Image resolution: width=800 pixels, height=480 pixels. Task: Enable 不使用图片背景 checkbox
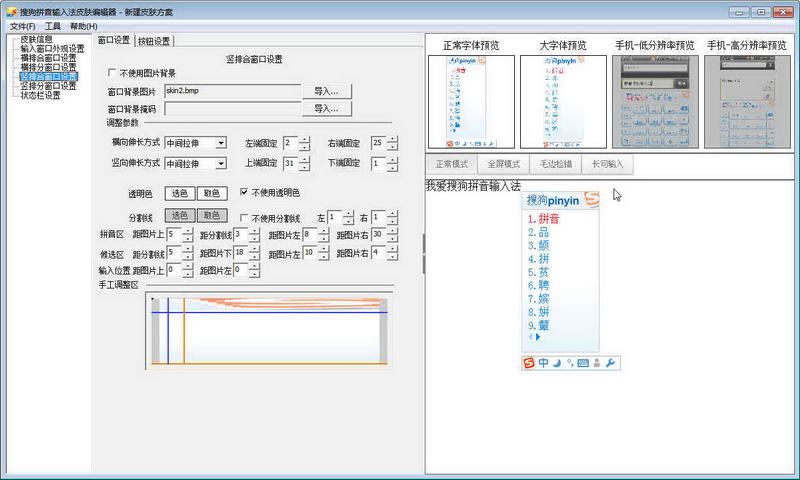coord(112,73)
